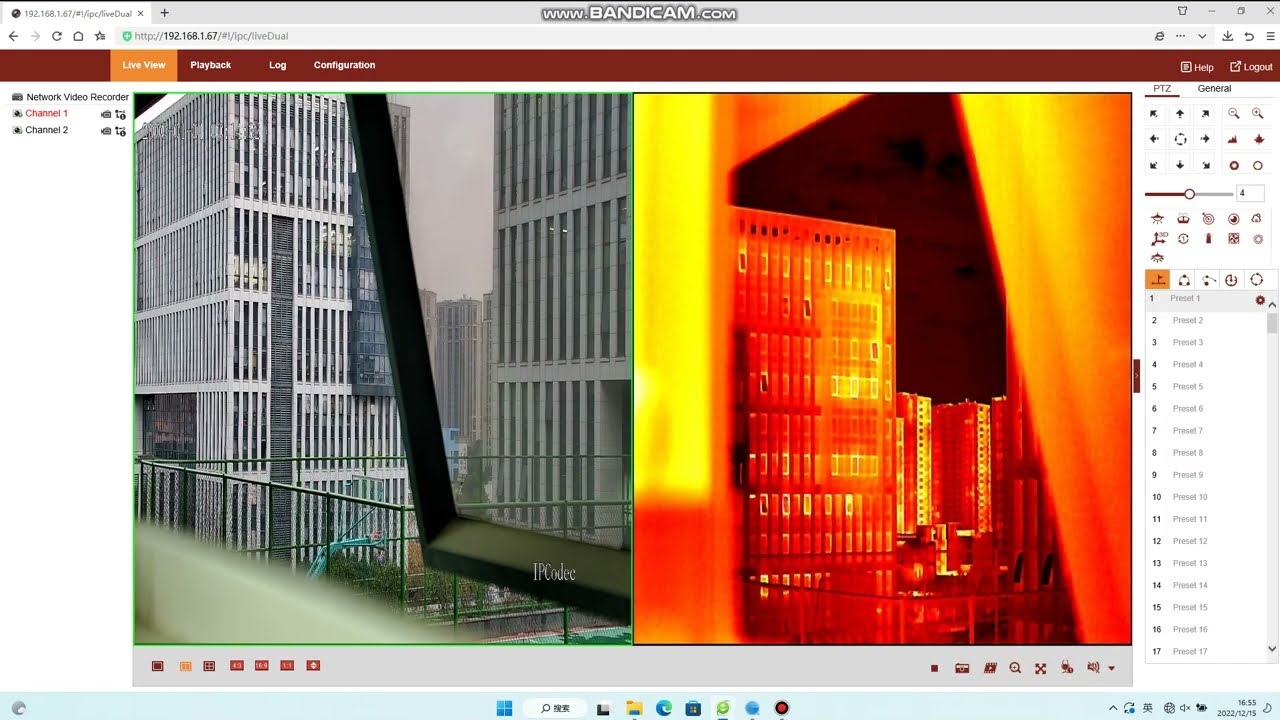The height and width of the screenshot is (720, 1280).
Task: Click the Logout link
Action: (1251, 67)
